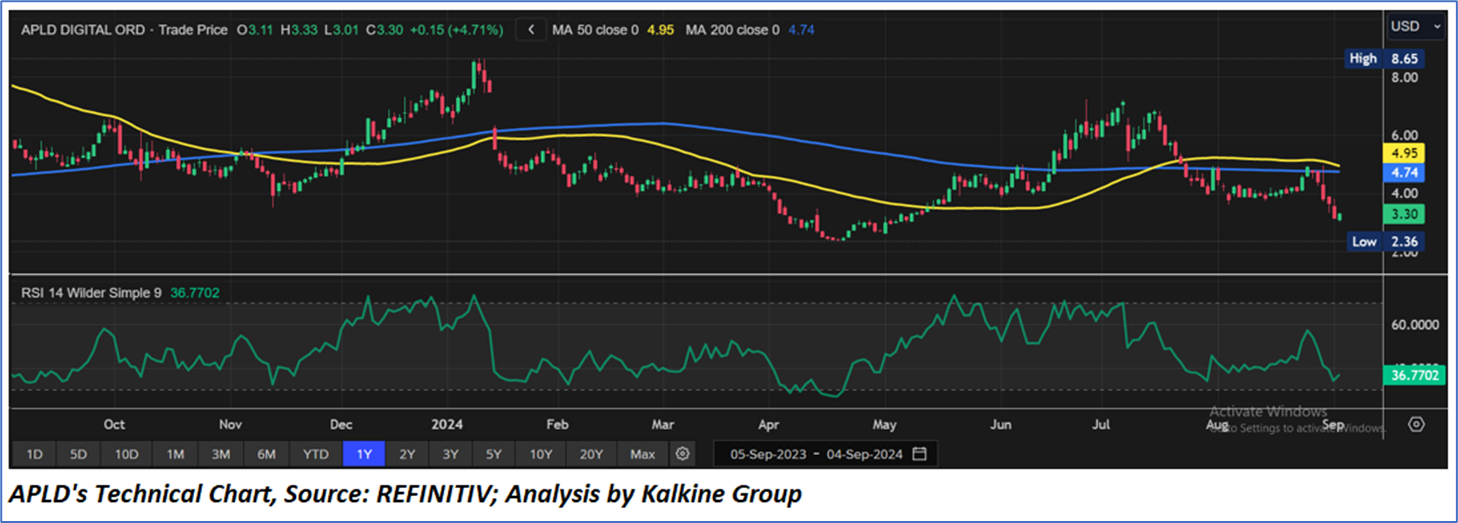This screenshot has width=1458, height=523.
Task: Click the active 1Y range button
Action: [x=363, y=454]
